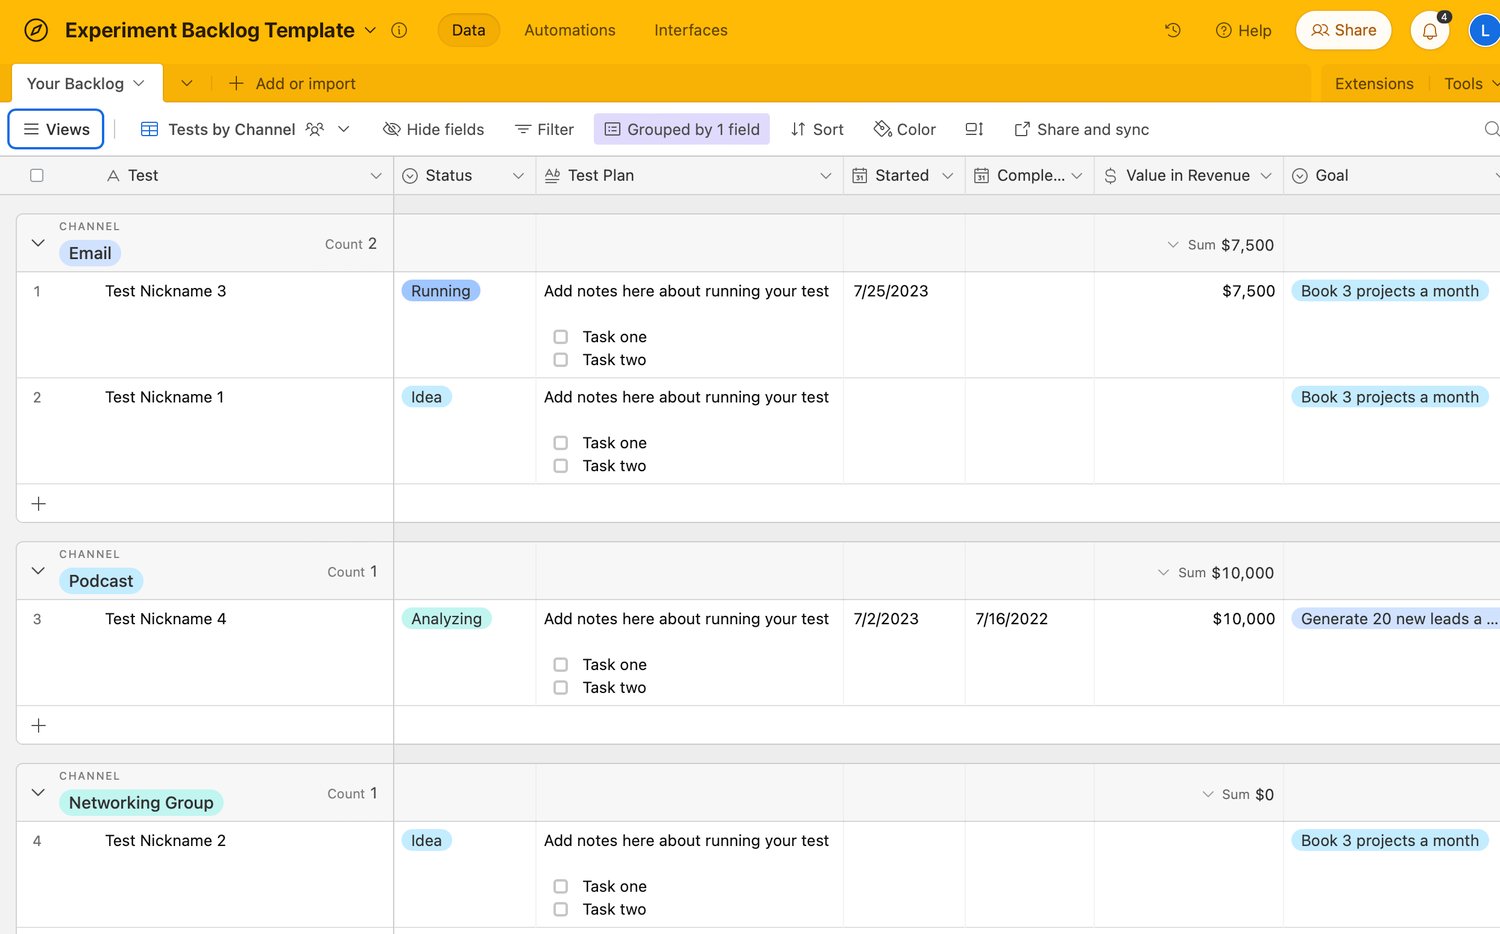Check Task two in Test Nickname 4

pyautogui.click(x=561, y=688)
